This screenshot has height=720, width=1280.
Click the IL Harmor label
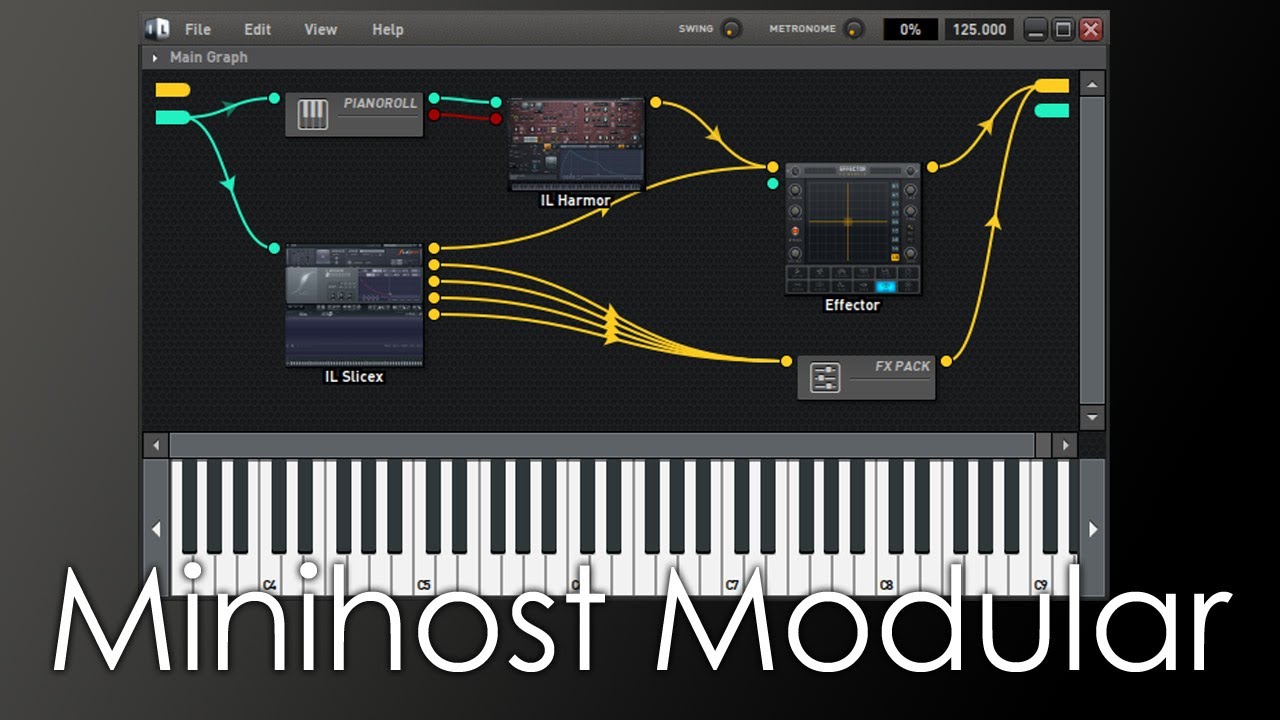coord(576,201)
